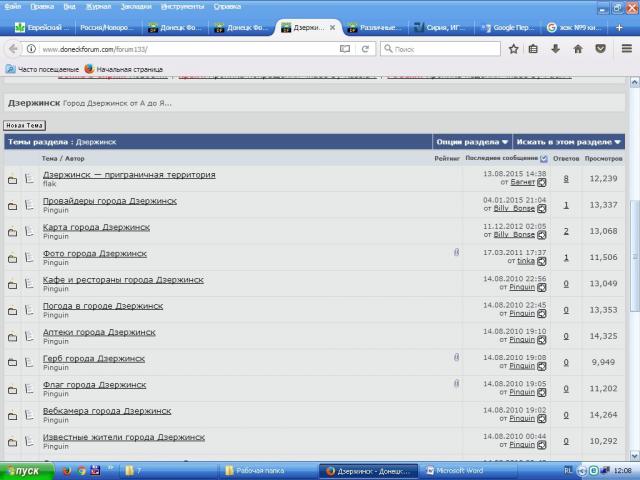Open thread Вебкамера города Дзержинск
This screenshot has height=480, width=640.
[x=106, y=411]
